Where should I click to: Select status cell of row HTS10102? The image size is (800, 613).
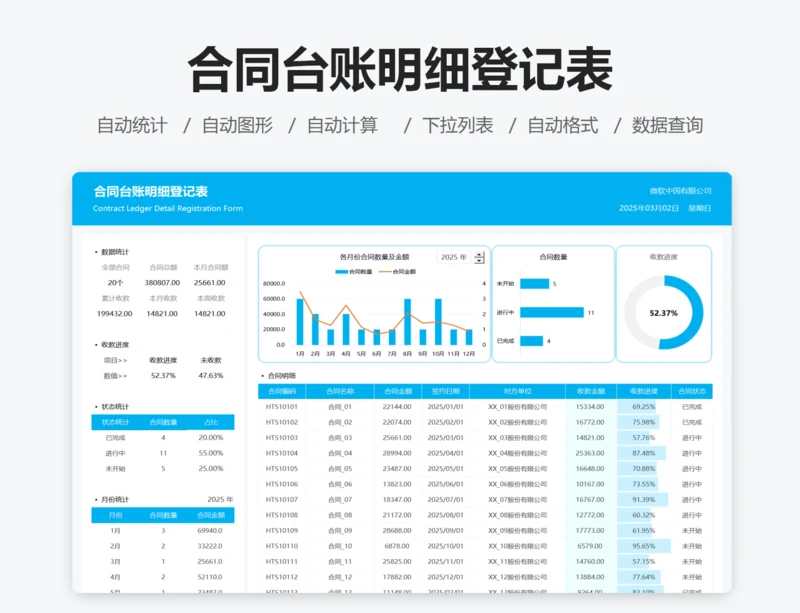pyautogui.click(x=692, y=422)
